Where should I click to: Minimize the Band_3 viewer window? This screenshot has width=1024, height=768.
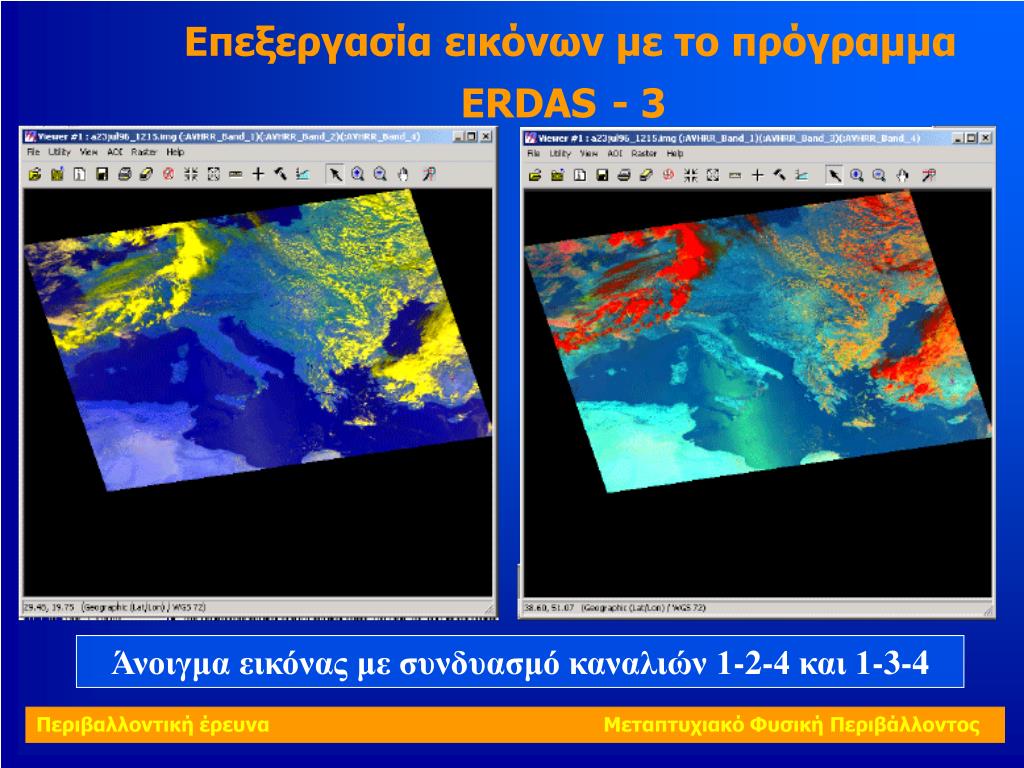click(958, 138)
